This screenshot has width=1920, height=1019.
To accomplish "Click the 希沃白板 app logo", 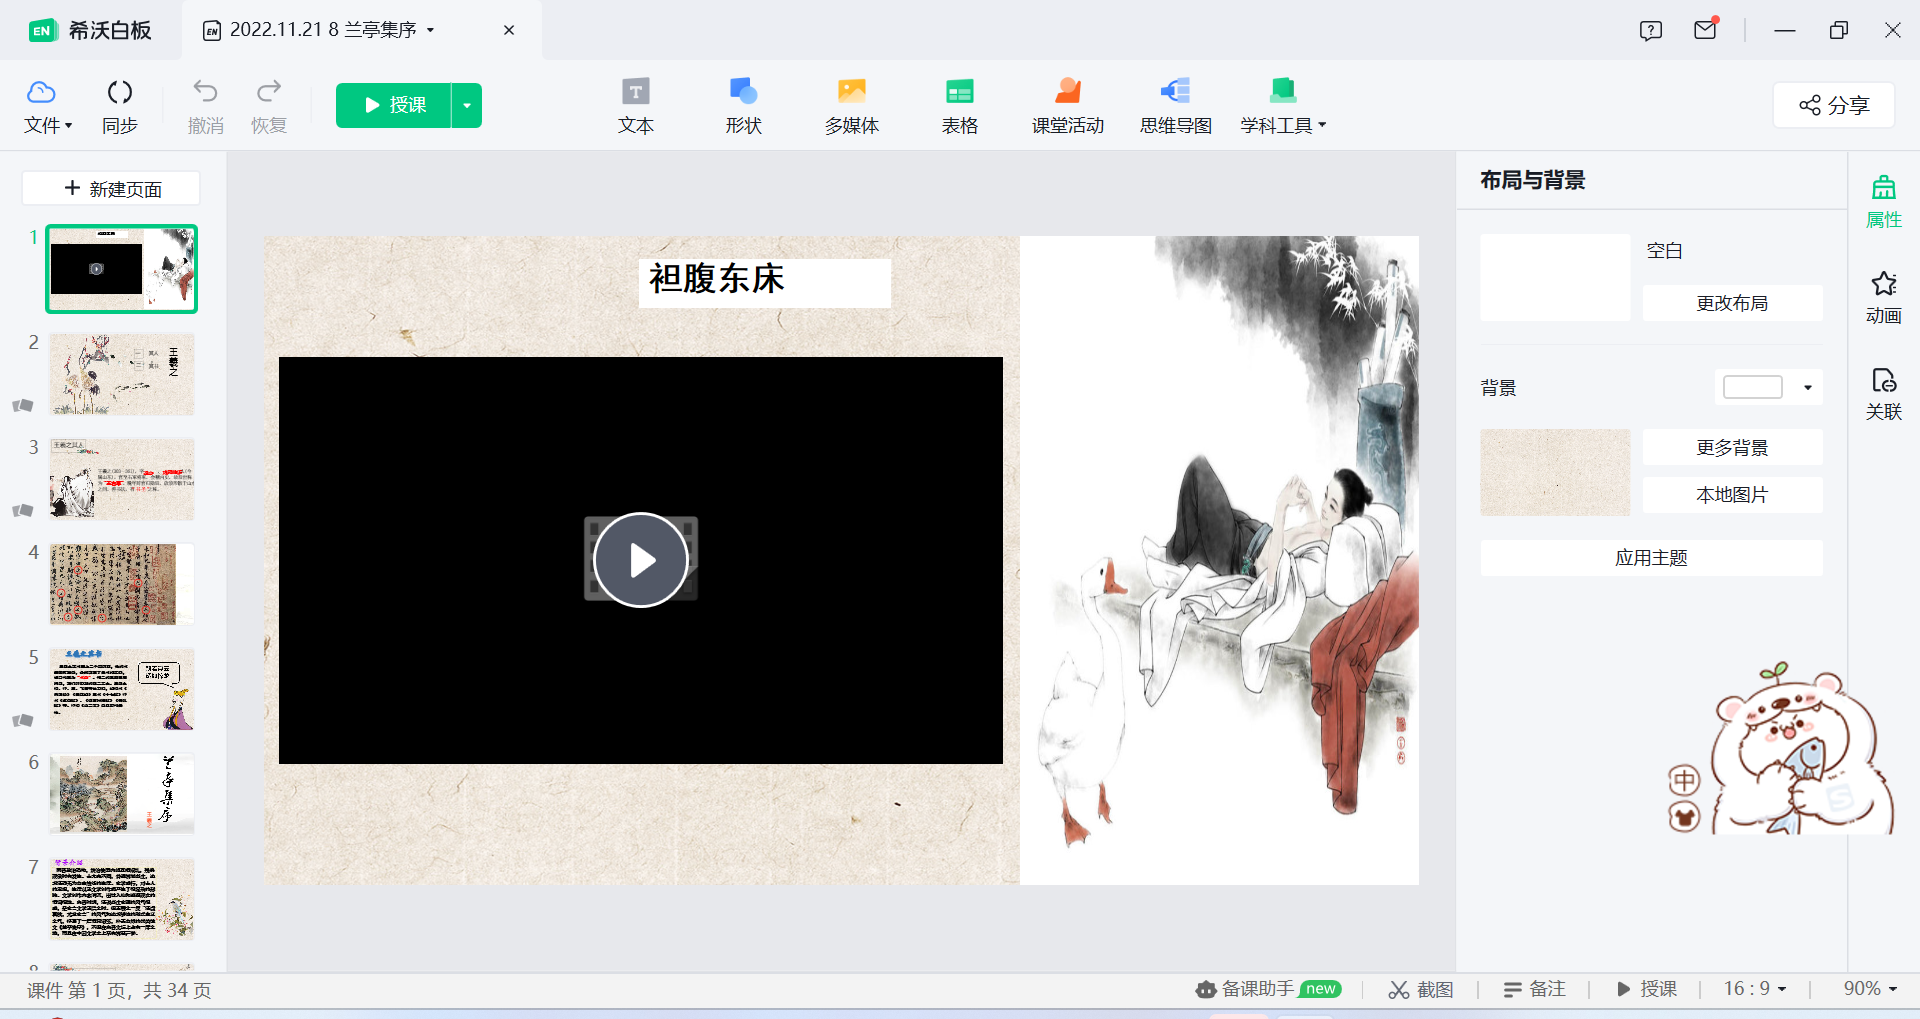I will point(91,30).
